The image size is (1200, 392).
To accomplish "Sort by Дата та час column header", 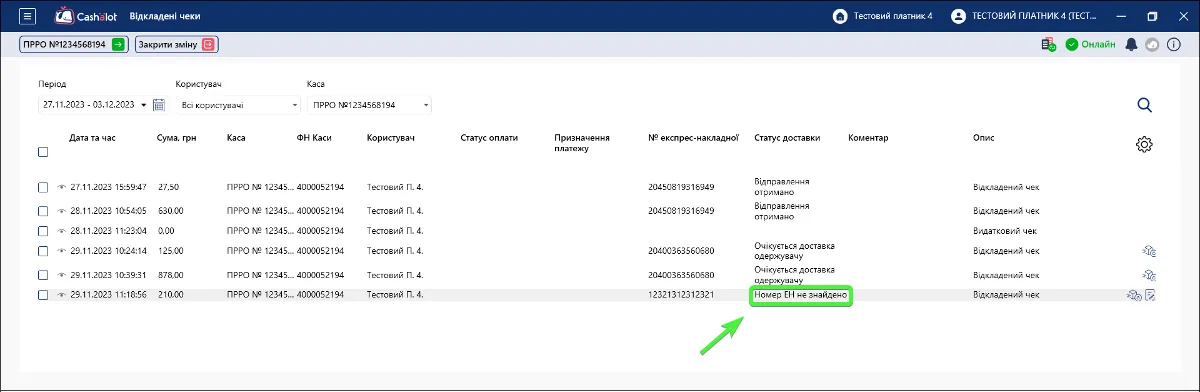I will [x=93, y=137].
